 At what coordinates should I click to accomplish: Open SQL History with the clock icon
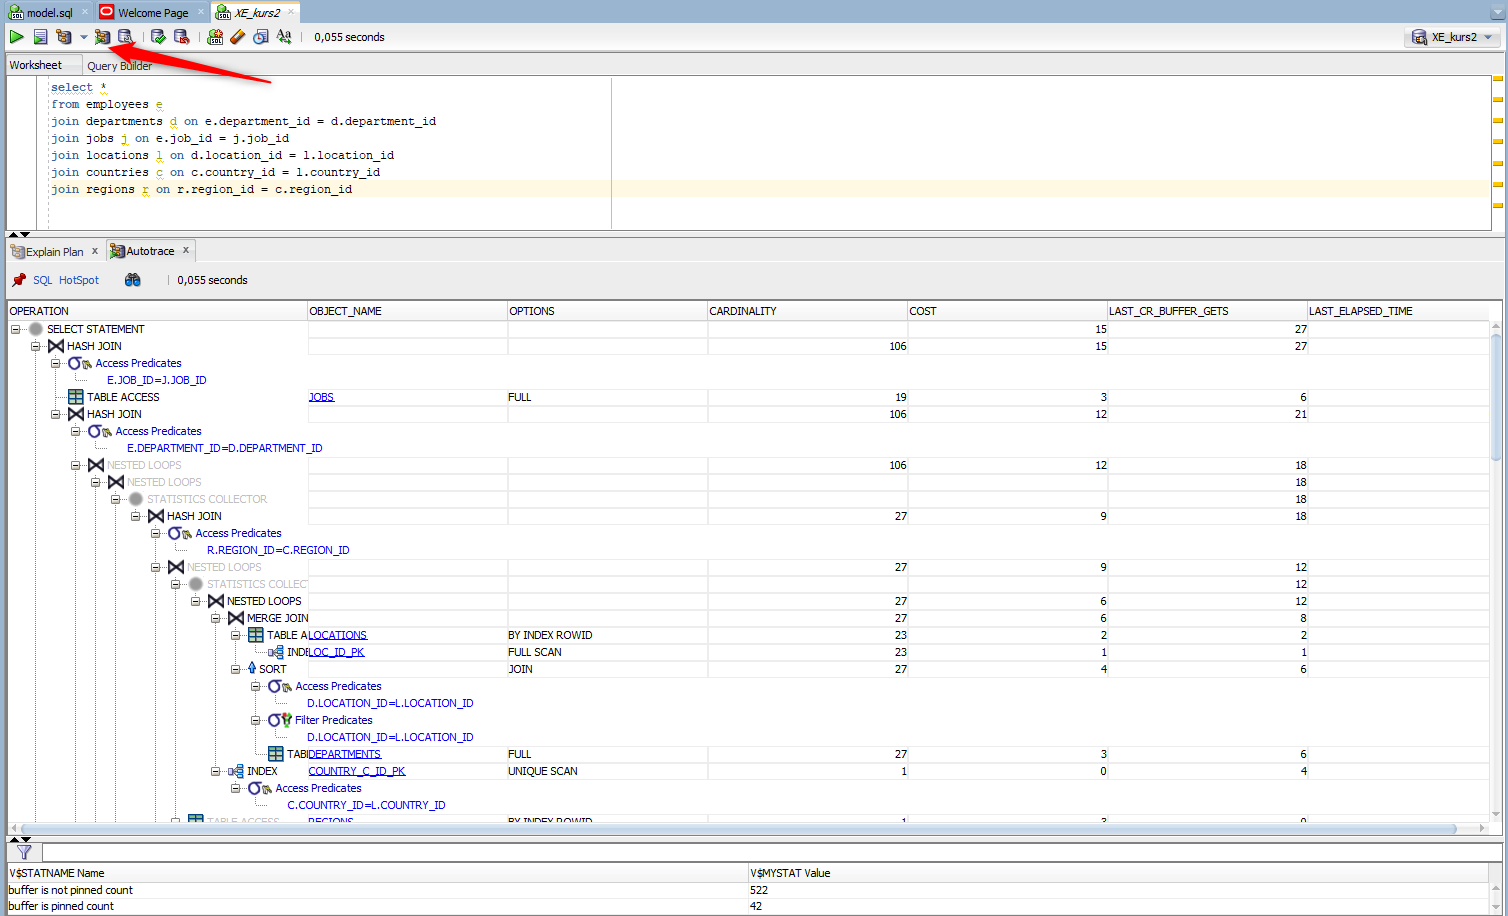pyautogui.click(x=260, y=37)
